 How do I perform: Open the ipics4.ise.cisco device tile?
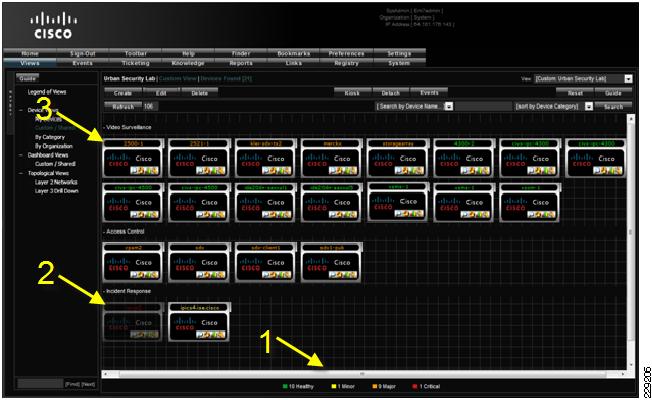pos(199,322)
